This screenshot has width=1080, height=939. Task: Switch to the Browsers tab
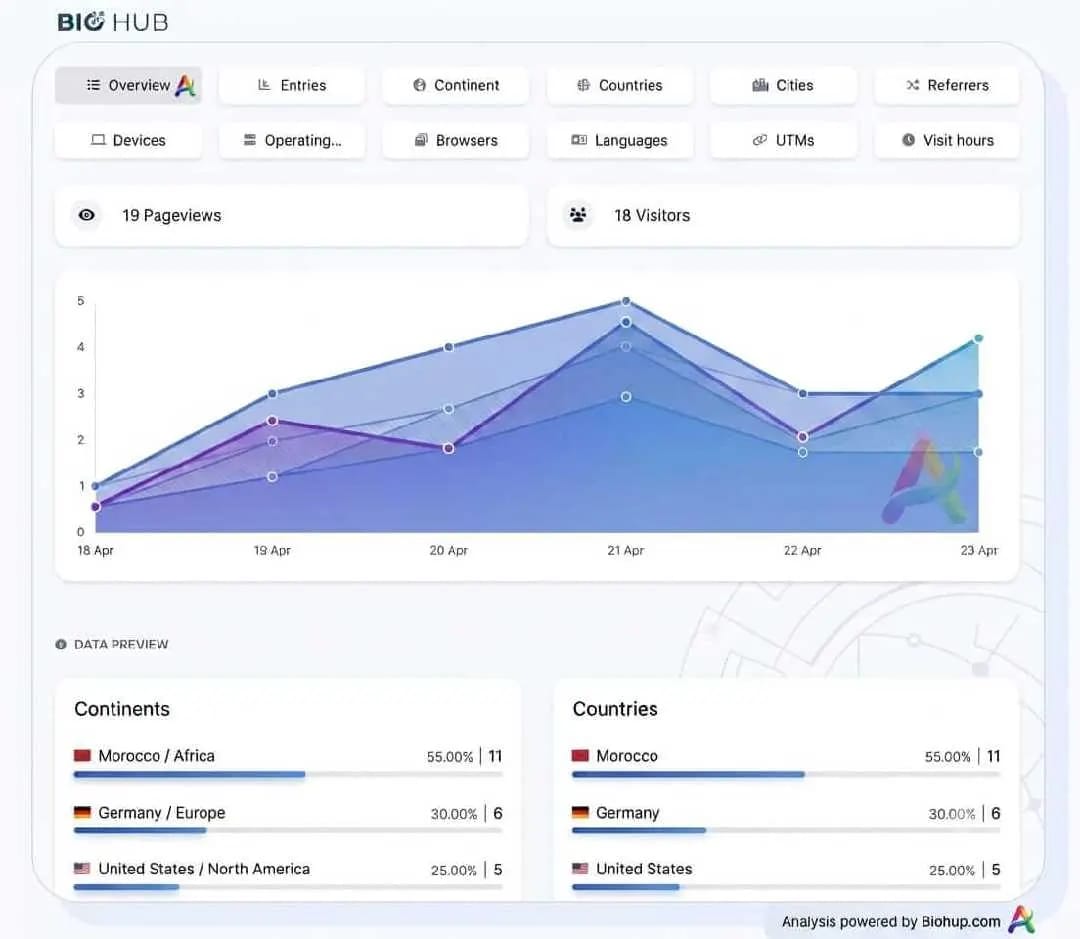(x=455, y=141)
